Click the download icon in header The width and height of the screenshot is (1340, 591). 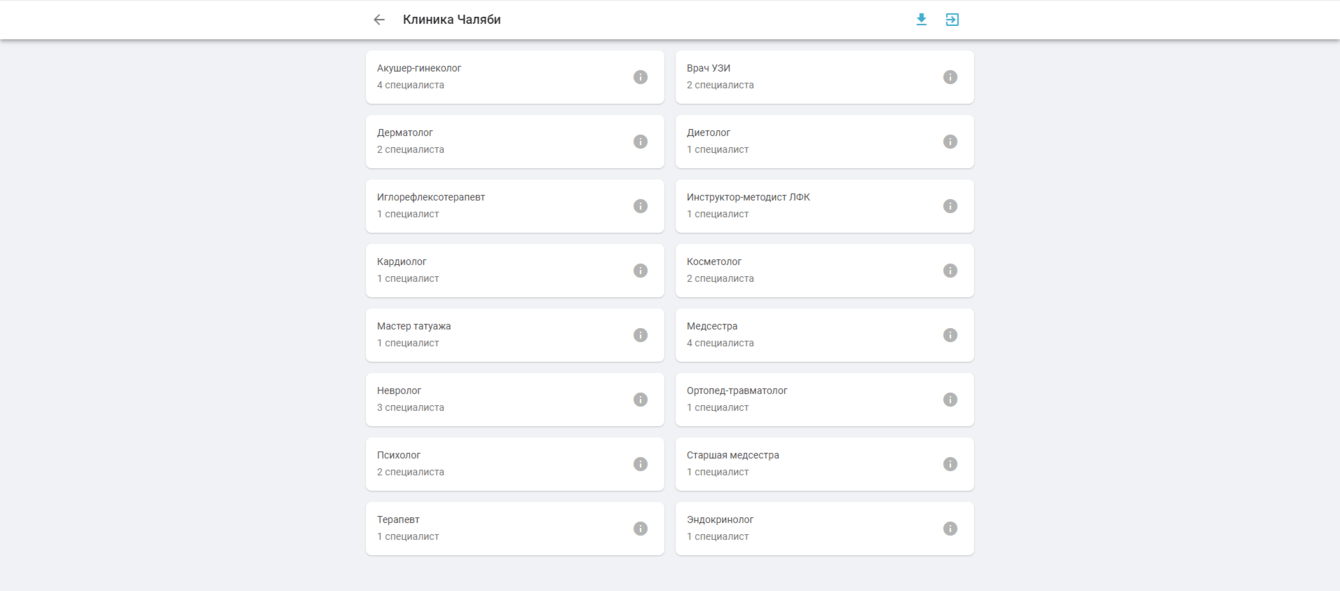click(x=921, y=20)
